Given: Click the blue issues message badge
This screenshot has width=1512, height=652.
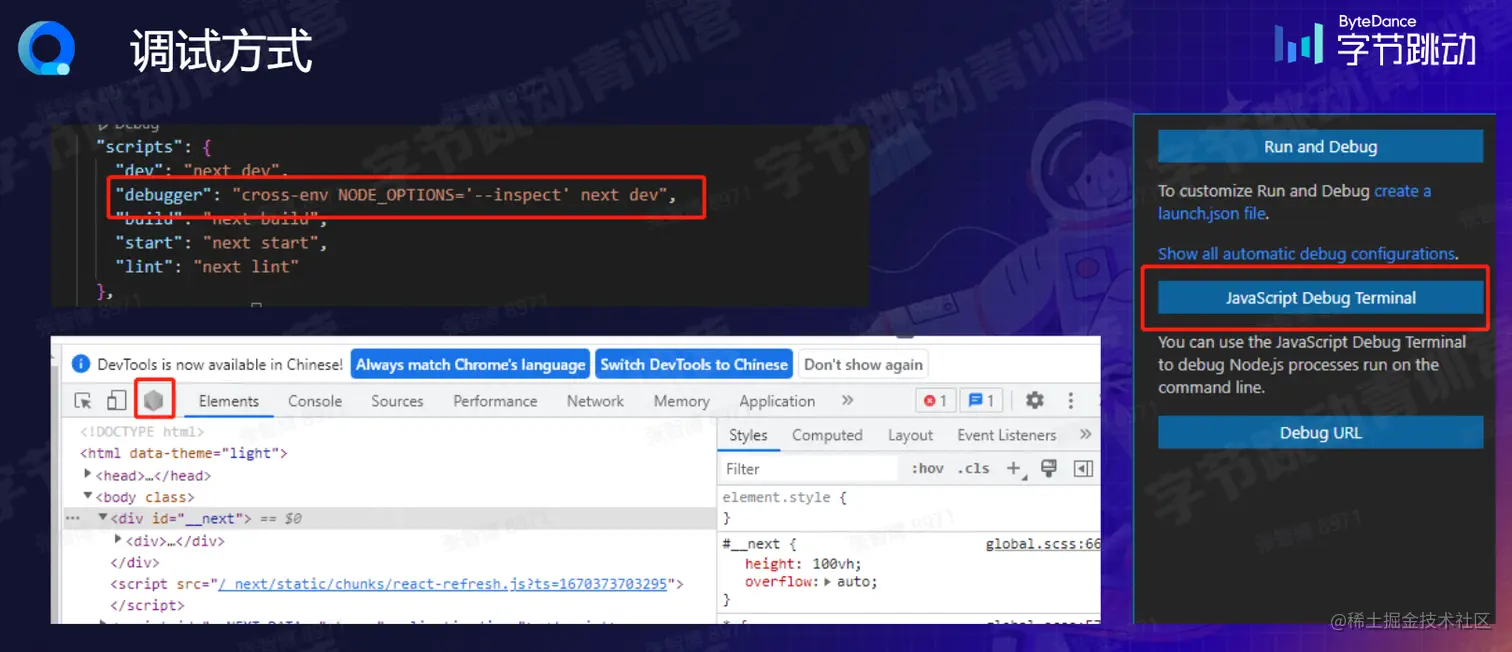Looking at the screenshot, I should (981, 400).
